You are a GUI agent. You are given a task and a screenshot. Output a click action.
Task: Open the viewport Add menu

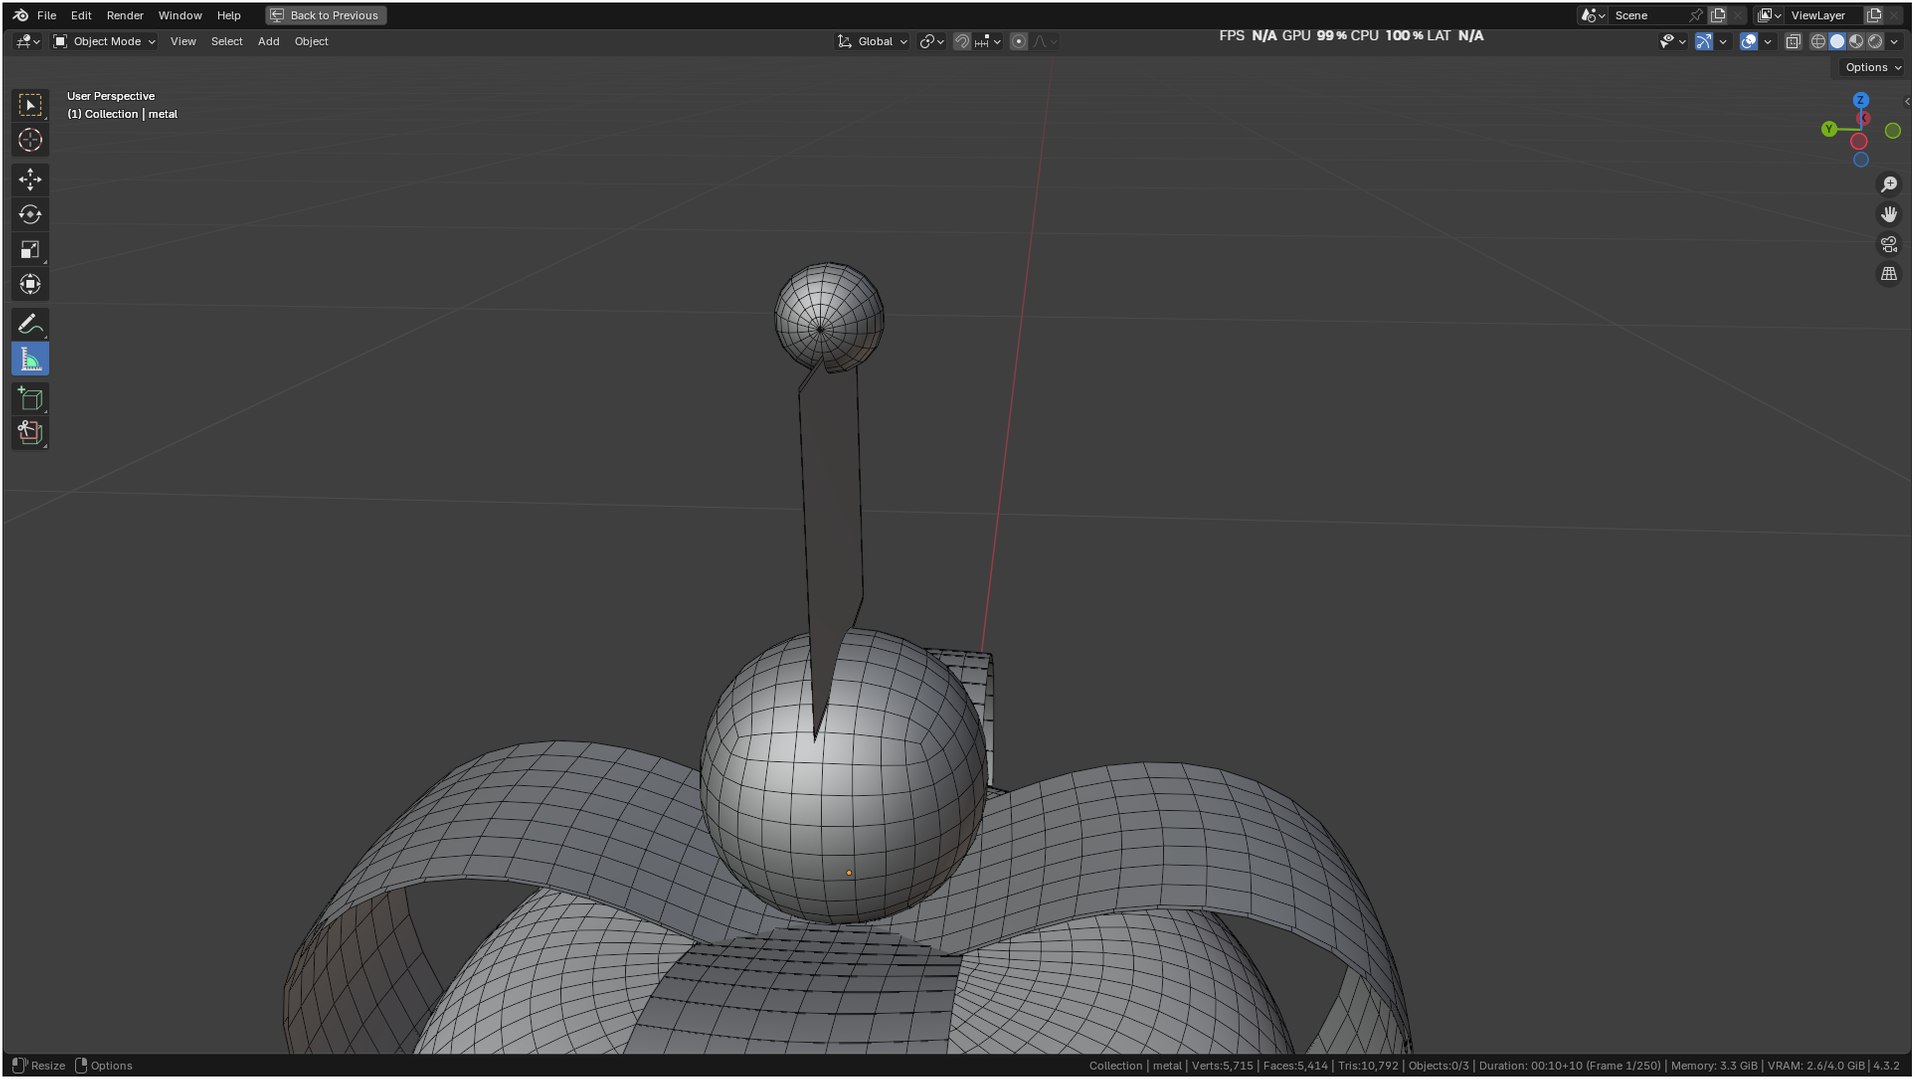pyautogui.click(x=268, y=41)
